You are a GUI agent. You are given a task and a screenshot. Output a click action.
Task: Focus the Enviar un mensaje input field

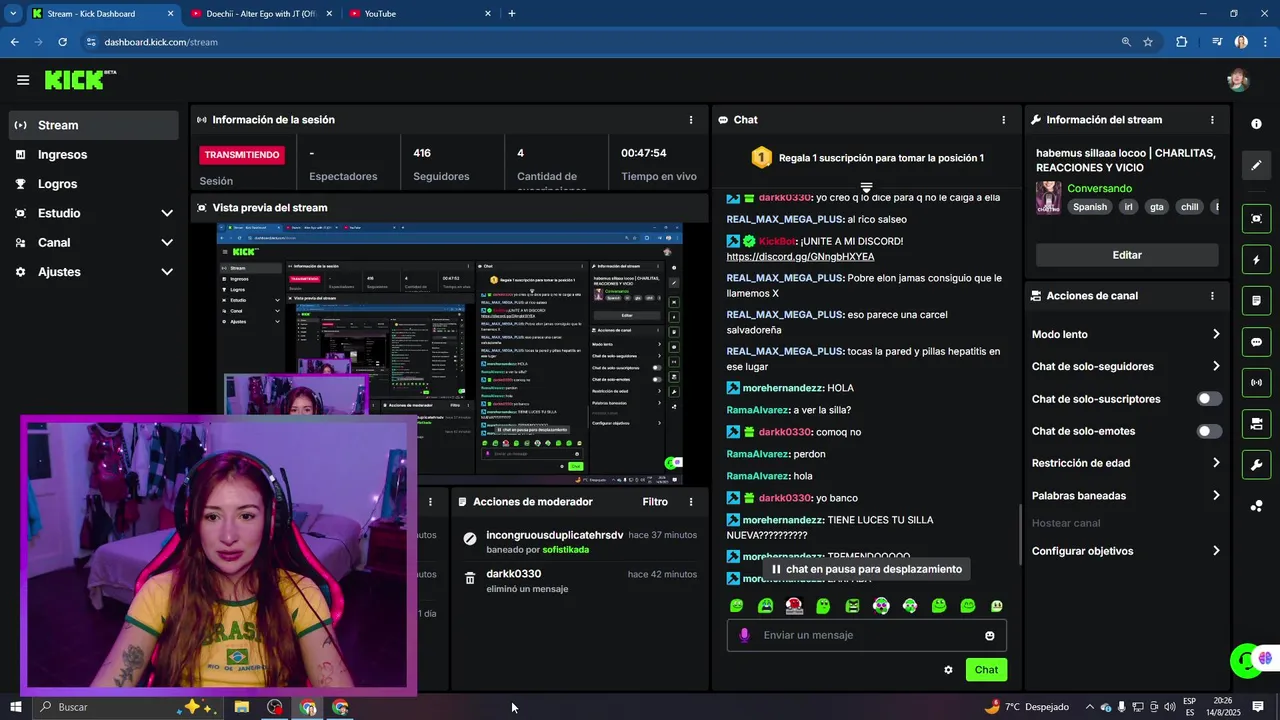tap(867, 635)
